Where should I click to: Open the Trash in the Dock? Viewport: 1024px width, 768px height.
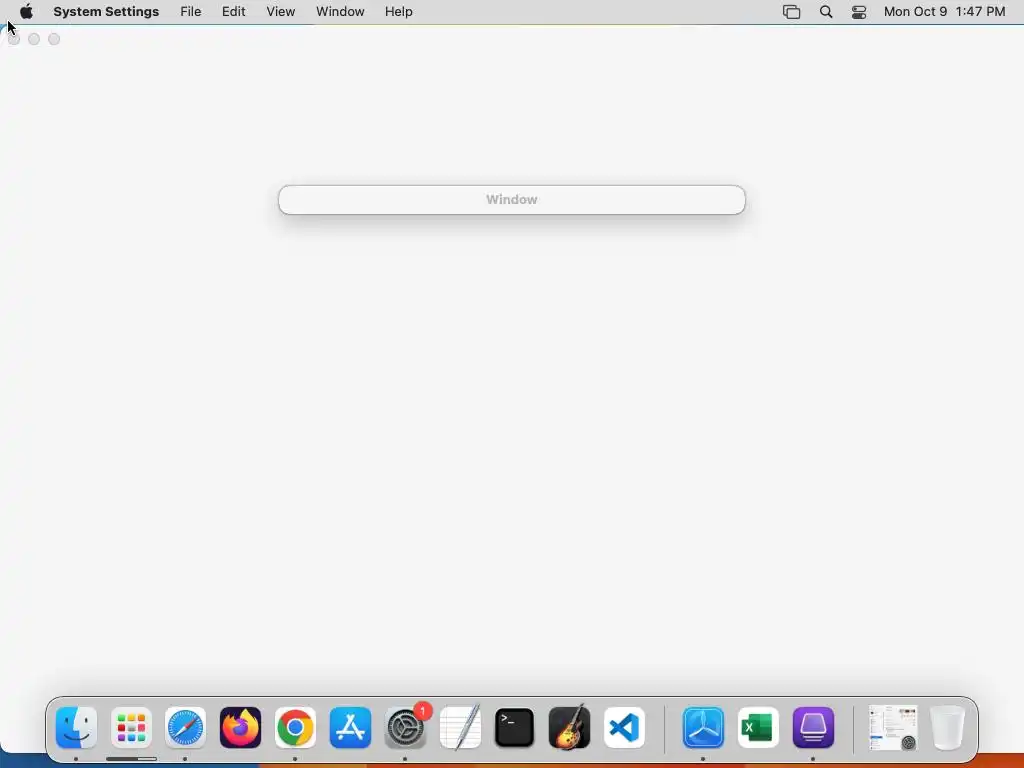947,728
